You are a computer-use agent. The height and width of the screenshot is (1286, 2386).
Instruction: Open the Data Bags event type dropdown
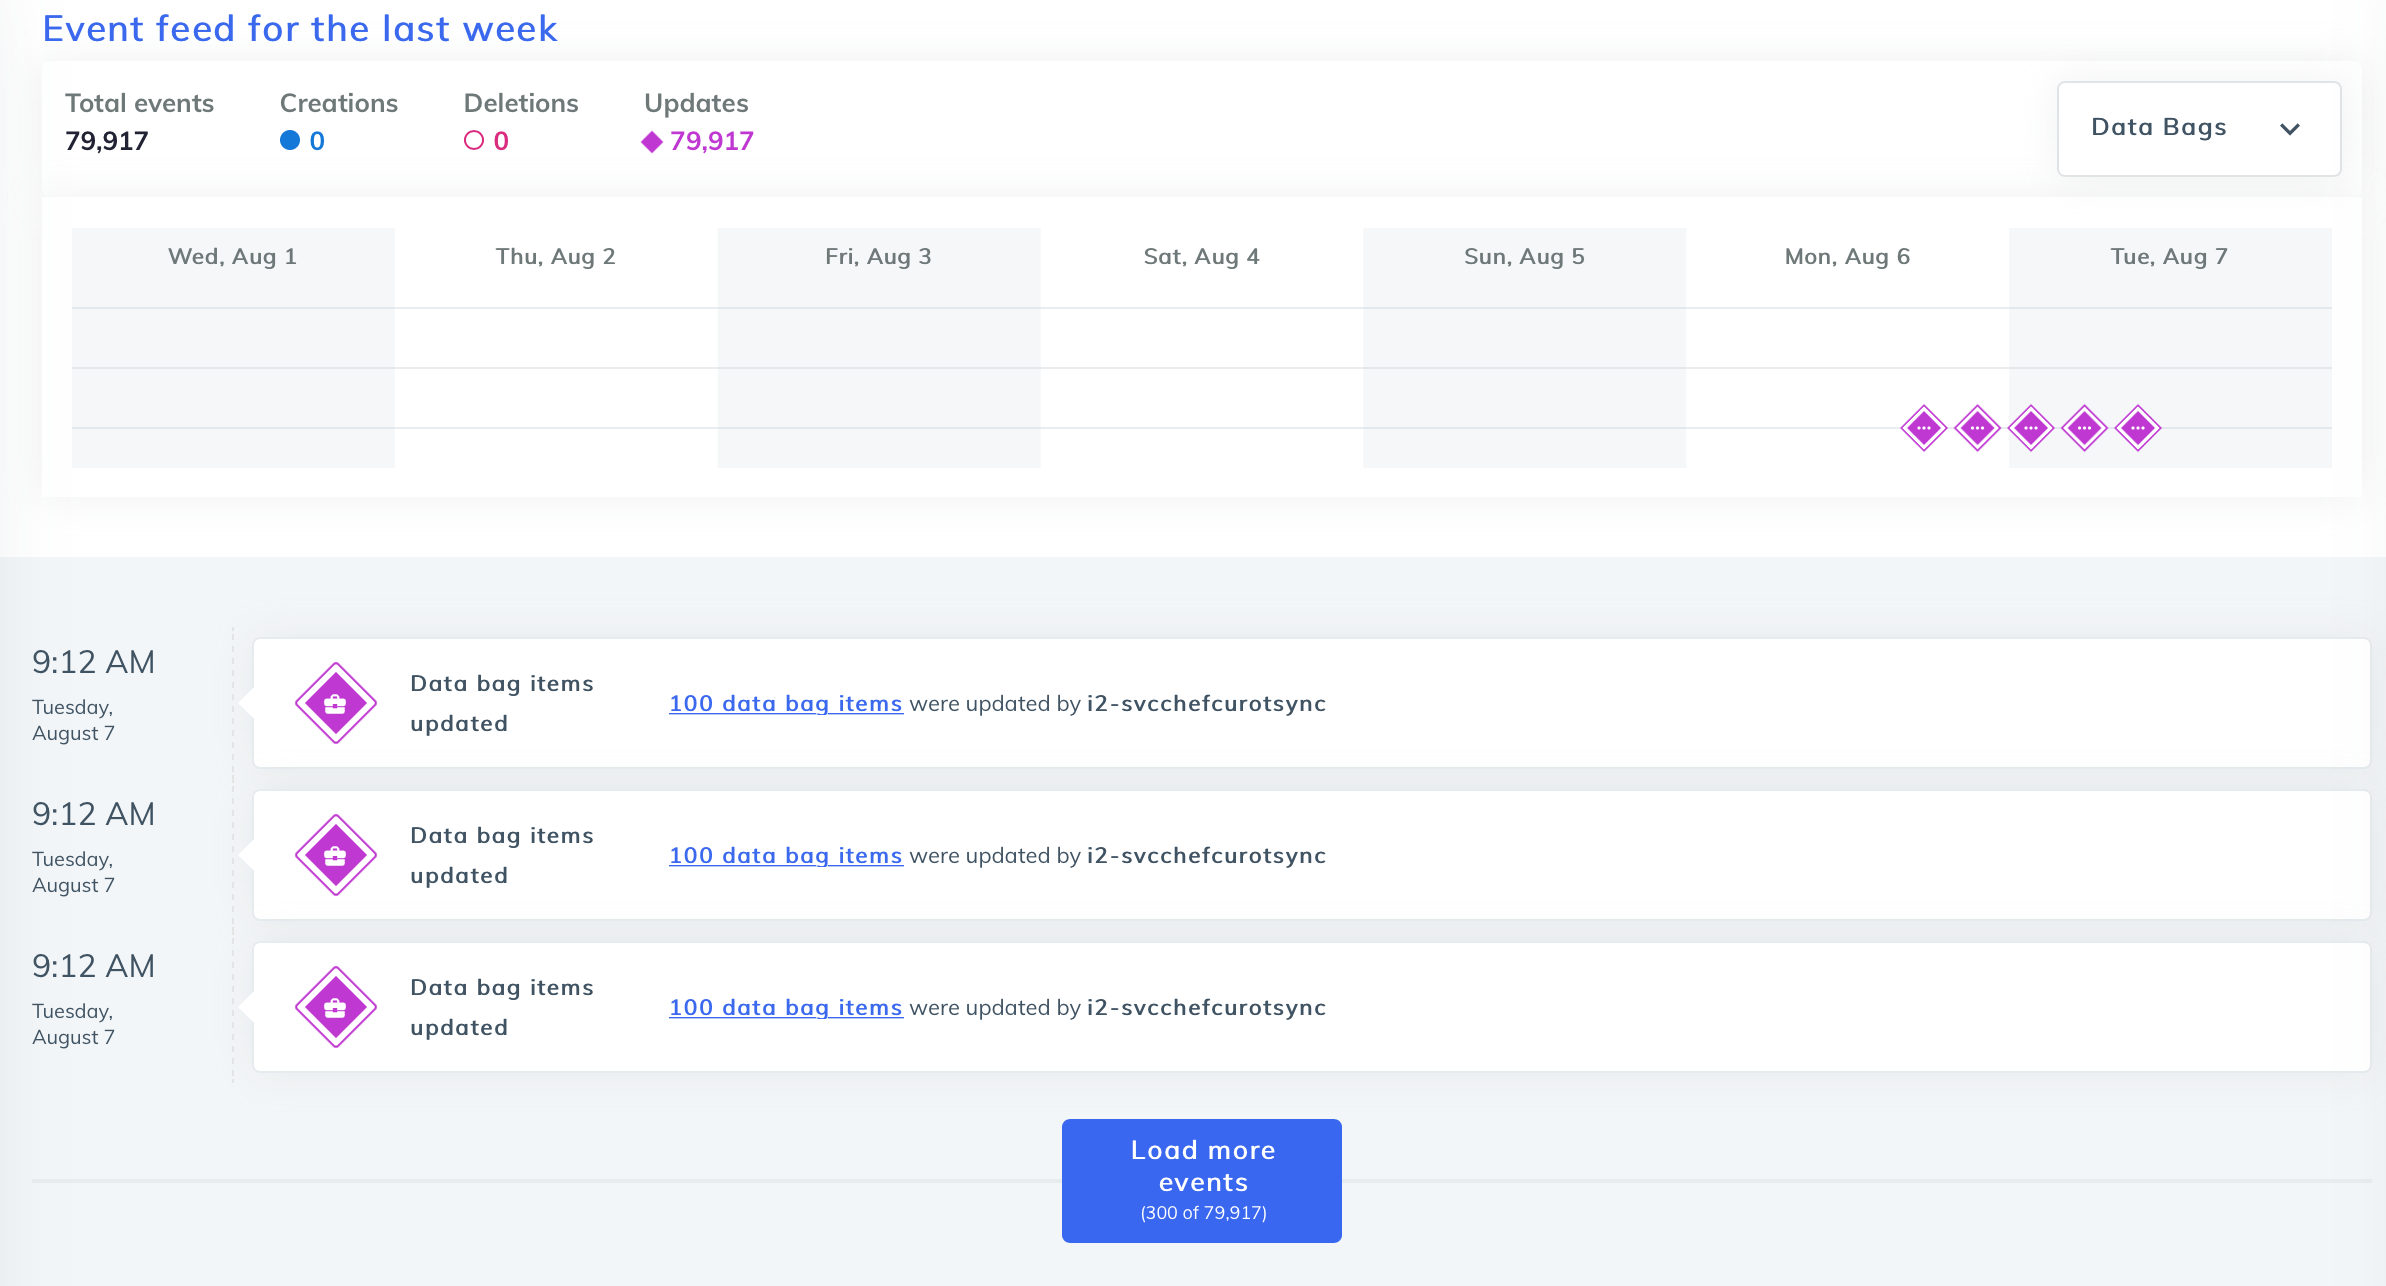point(2197,128)
